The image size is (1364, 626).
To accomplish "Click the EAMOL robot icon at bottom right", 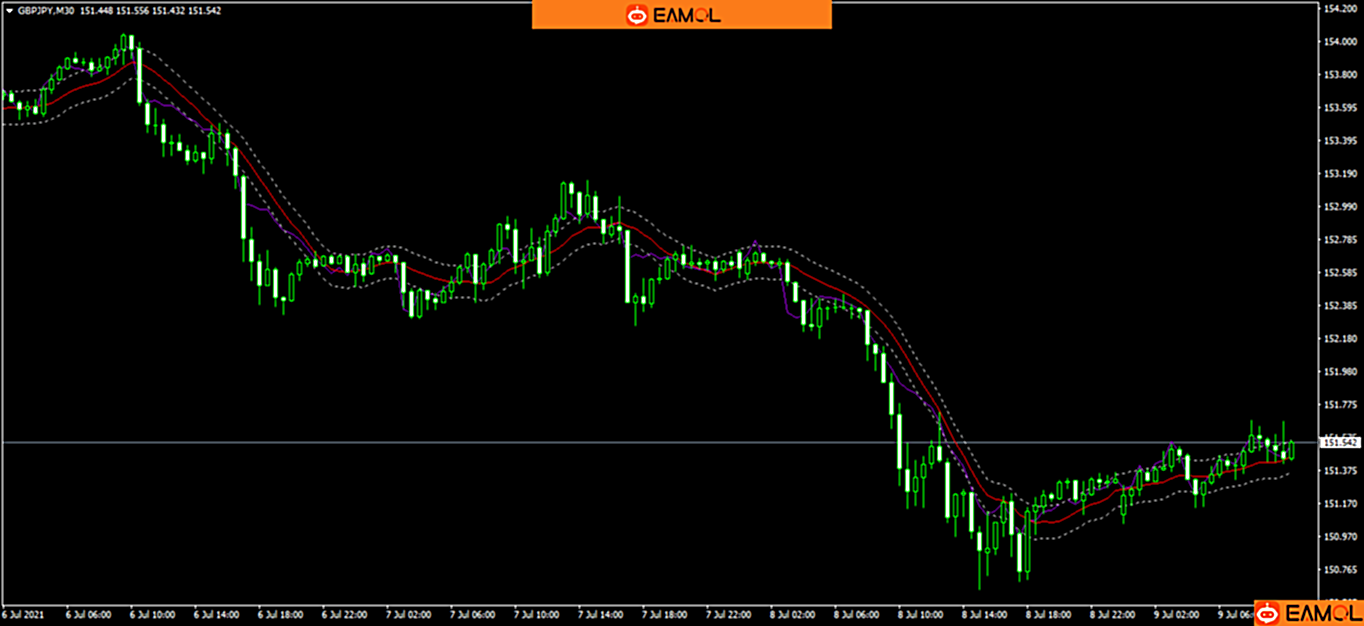I will [x=1268, y=613].
